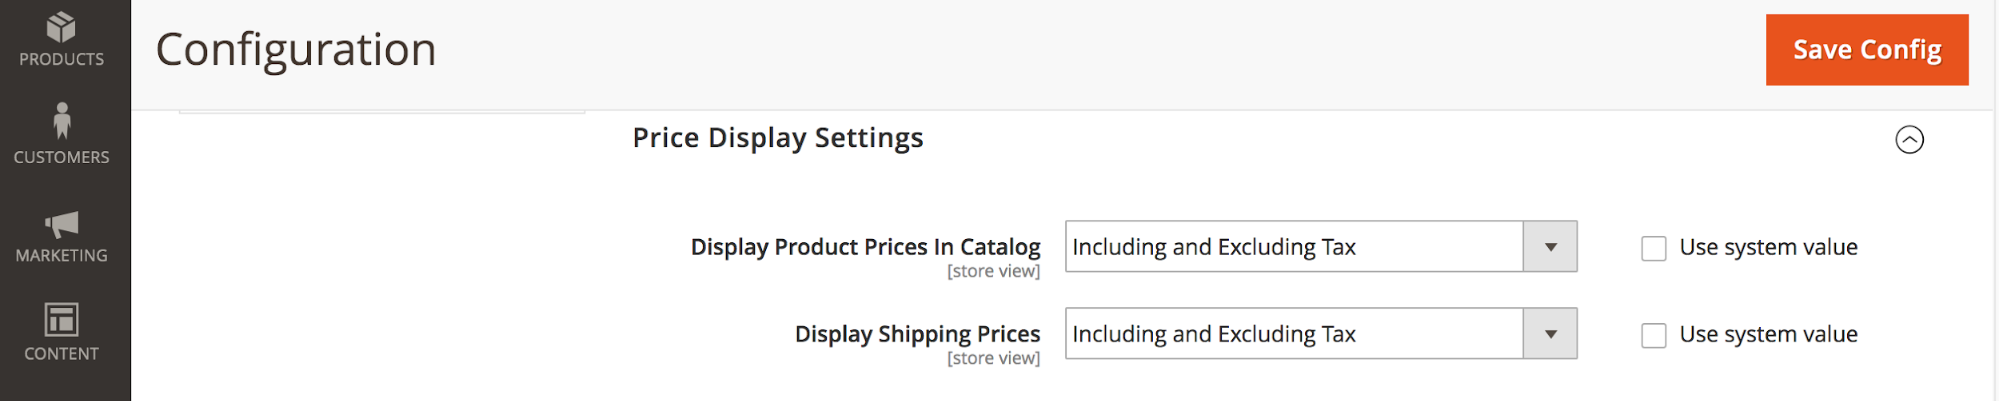The height and width of the screenshot is (401, 1999).
Task: Click the Marketing megaphone icon
Action: pyautogui.click(x=62, y=223)
